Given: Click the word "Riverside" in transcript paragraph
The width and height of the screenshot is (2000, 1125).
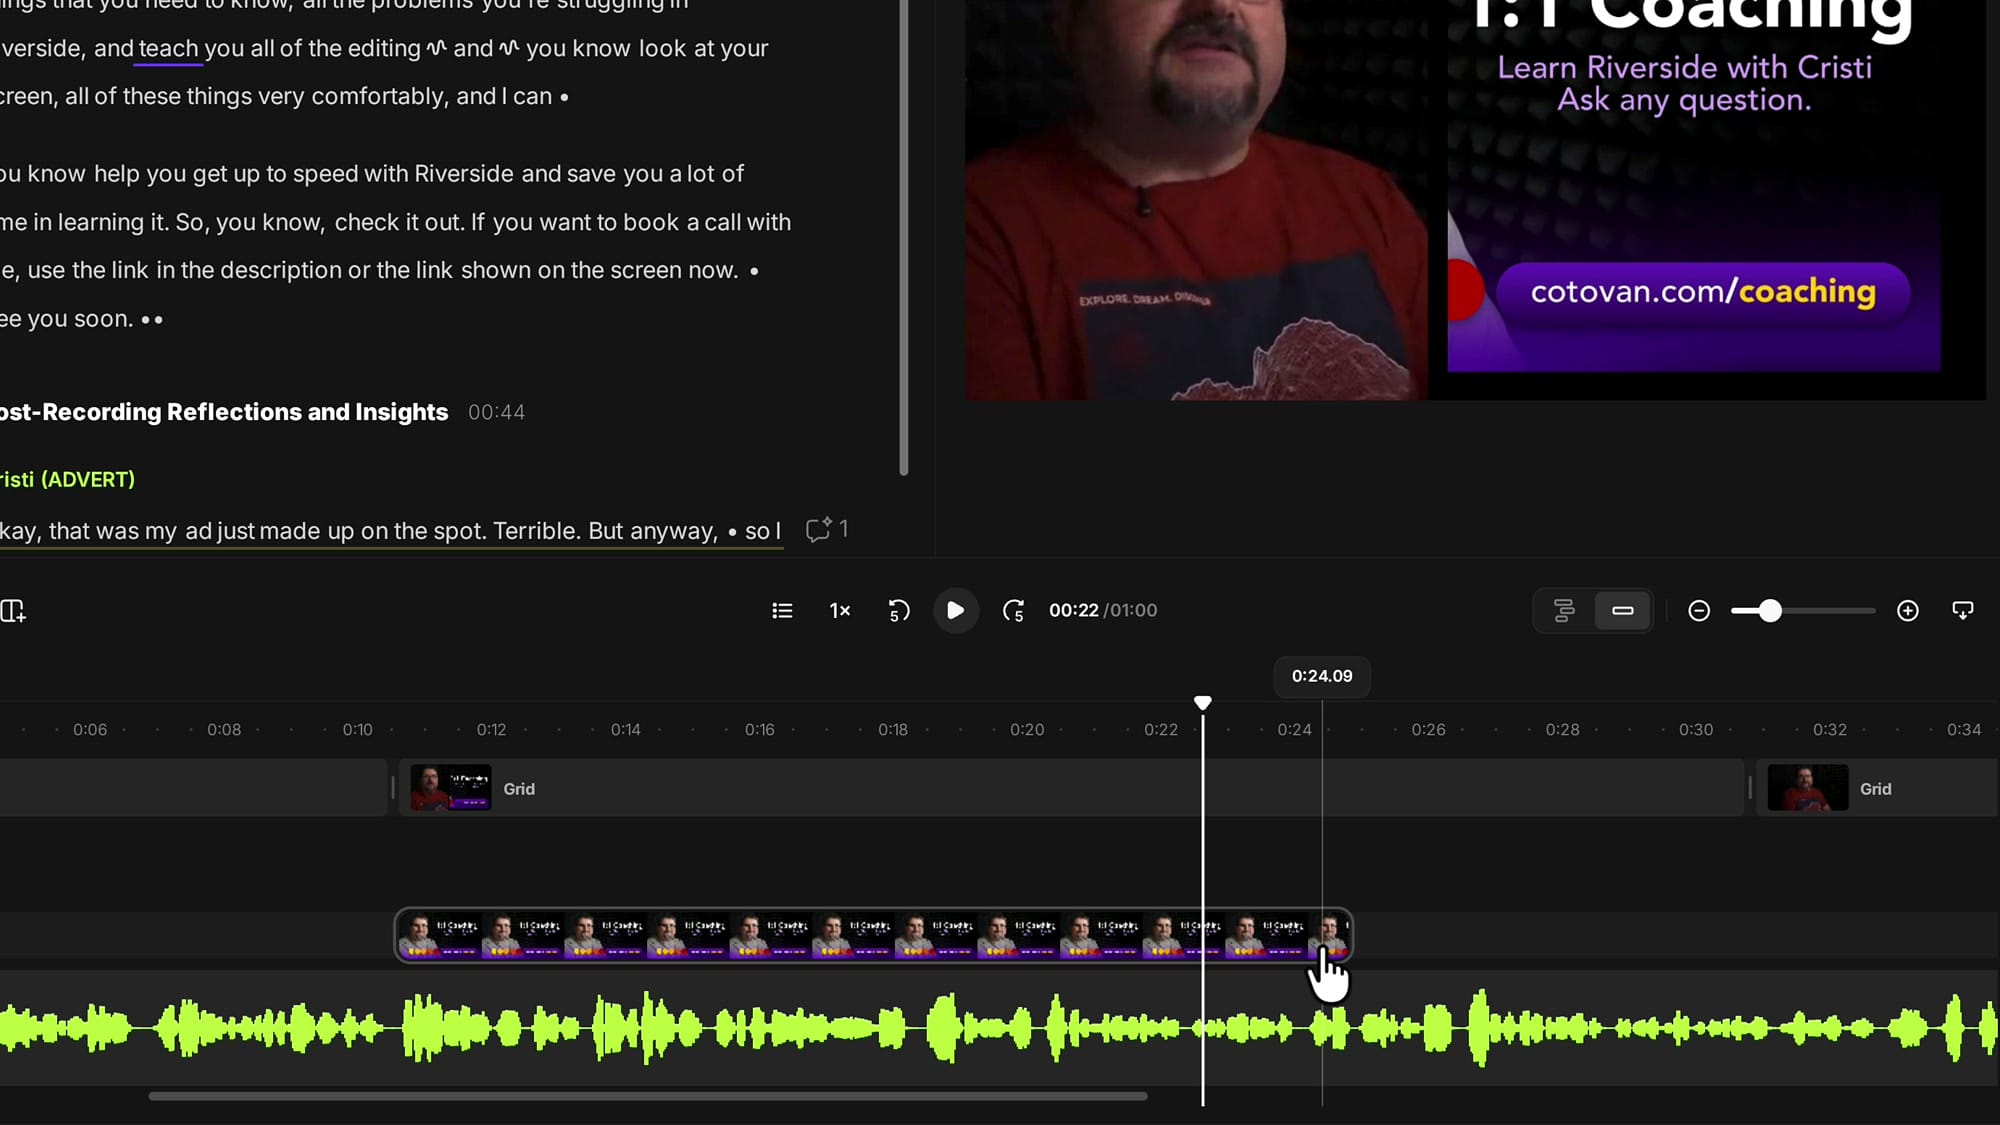Looking at the screenshot, I should point(464,174).
